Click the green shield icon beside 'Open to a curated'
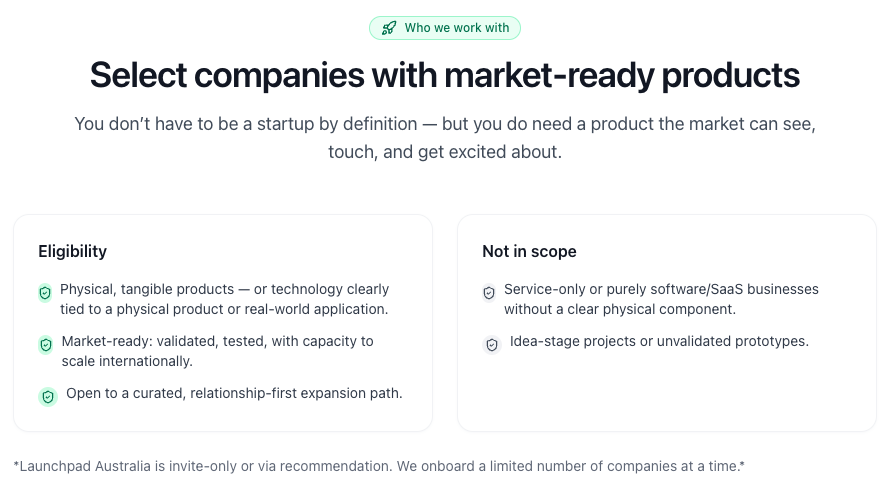Image resolution: width=886 pixels, height=490 pixels. 48,396
